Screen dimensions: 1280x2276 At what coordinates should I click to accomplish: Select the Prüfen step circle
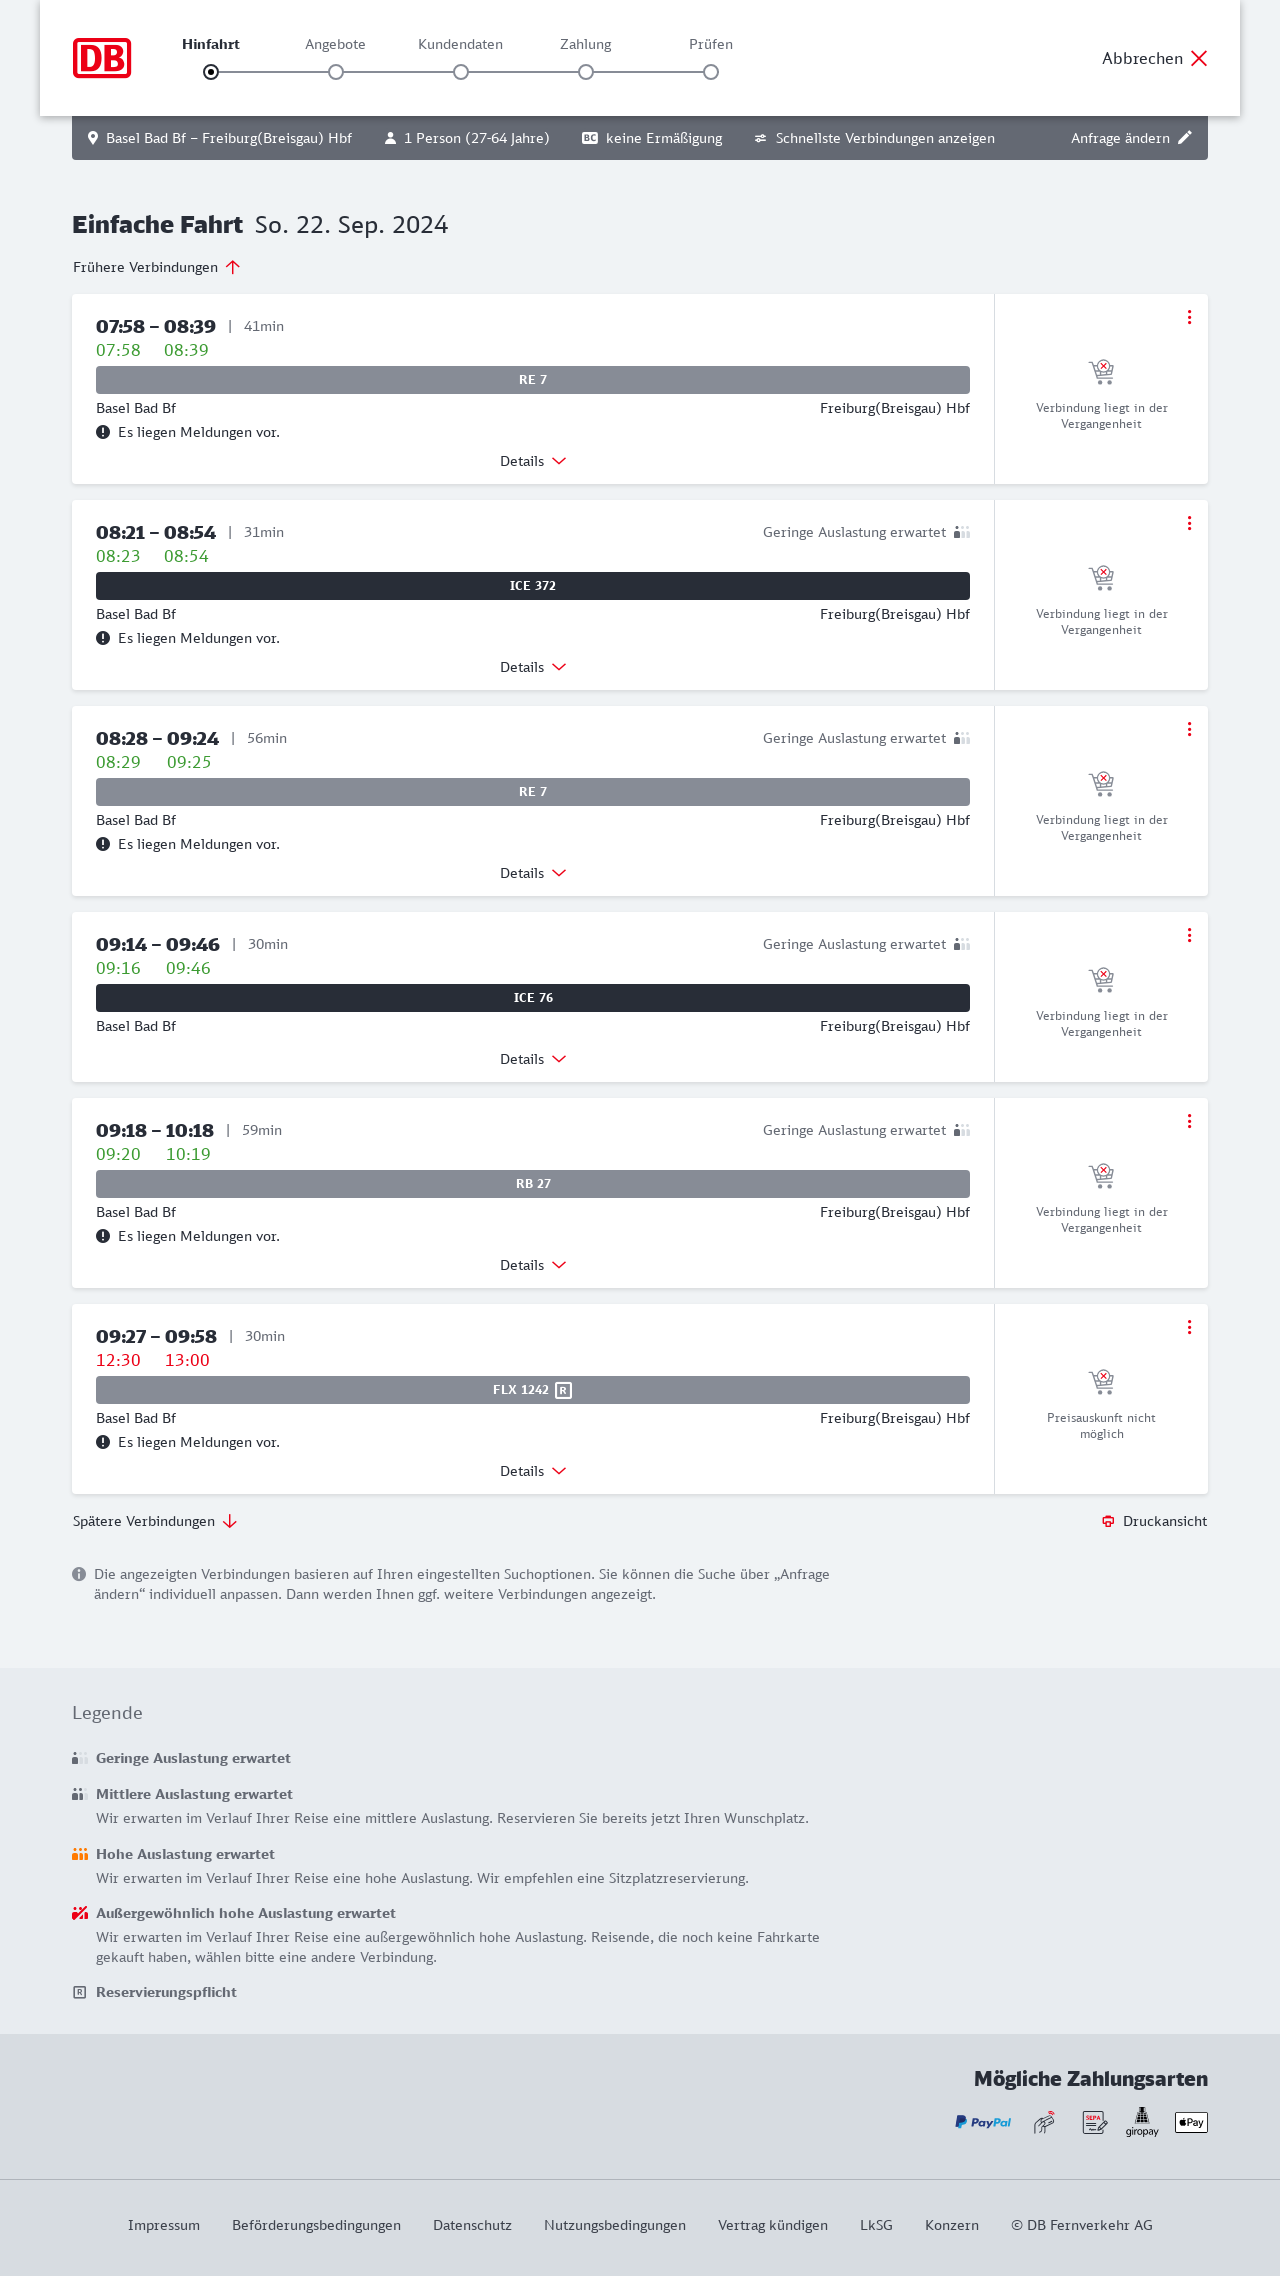711,72
